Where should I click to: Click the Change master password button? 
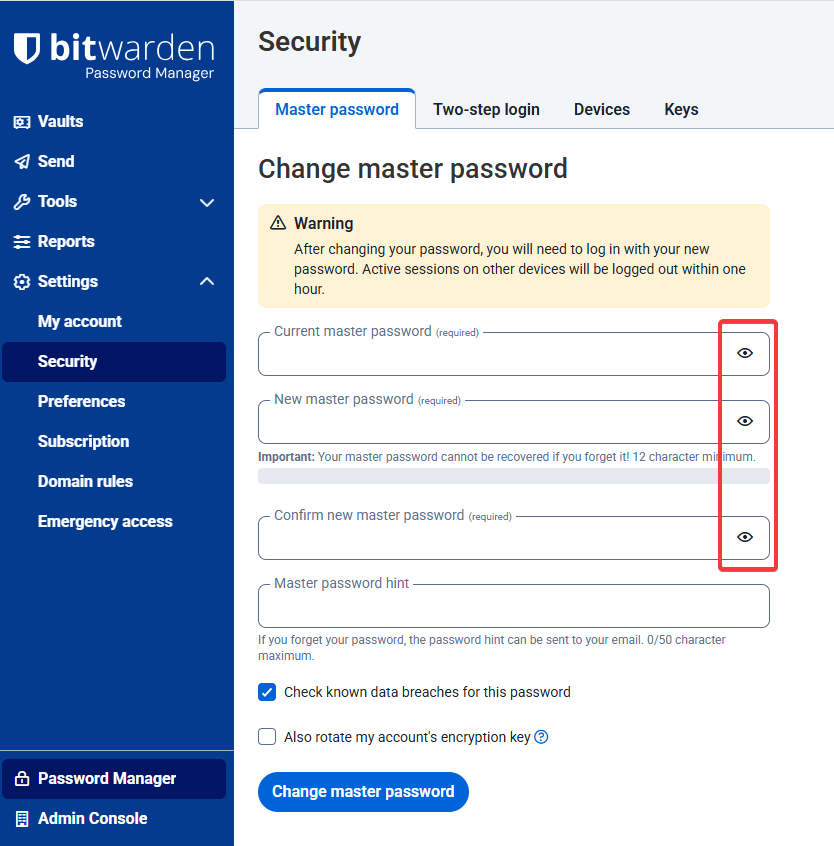[x=363, y=792]
